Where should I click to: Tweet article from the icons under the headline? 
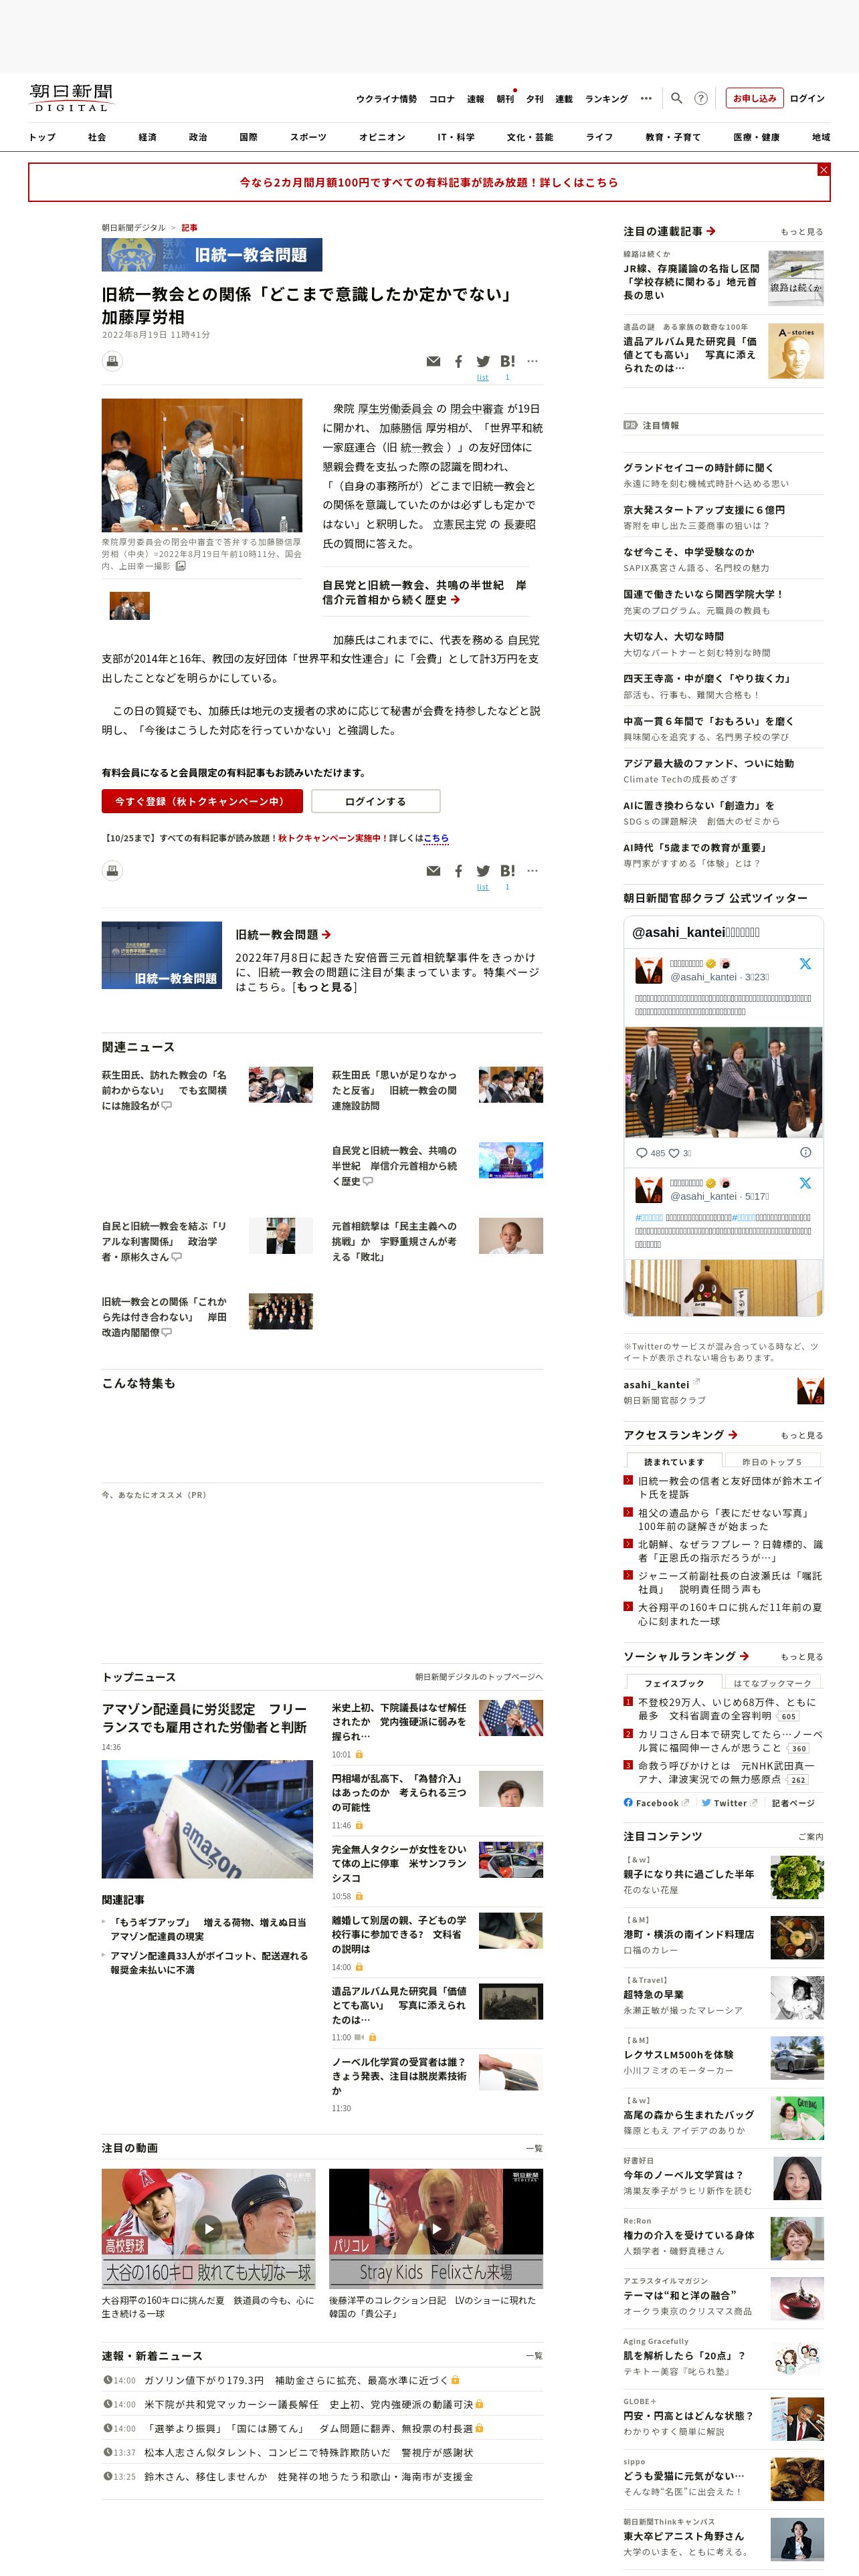[x=483, y=361]
